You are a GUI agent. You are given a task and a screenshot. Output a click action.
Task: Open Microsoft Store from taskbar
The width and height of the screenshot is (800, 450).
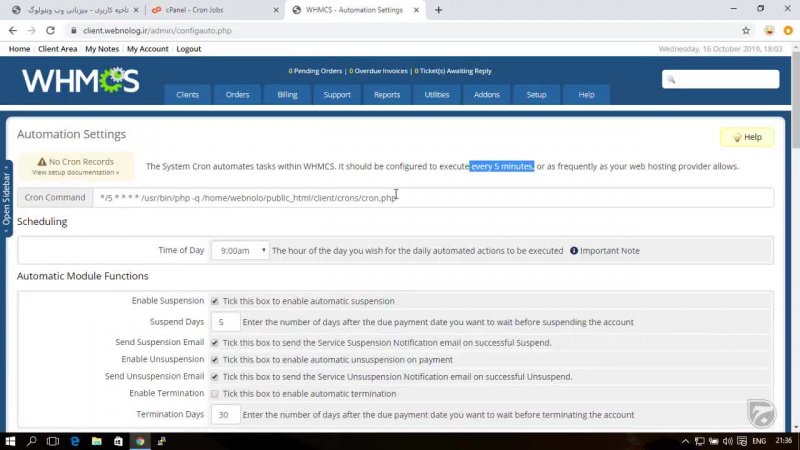[118, 441]
